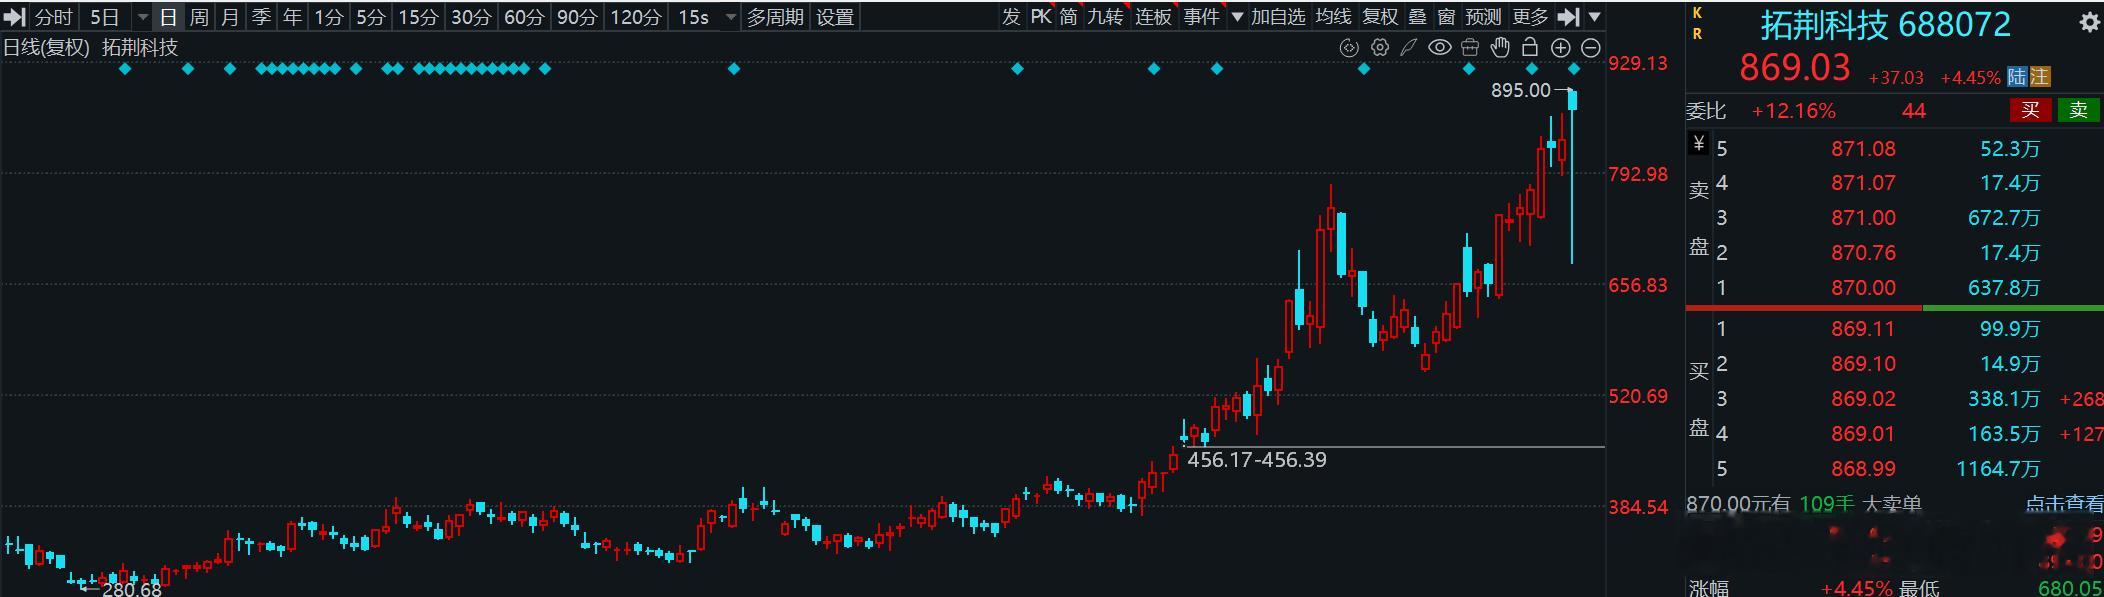Switch to the 季 quarterly period
This screenshot has width=2104, height=597.
(261, 17)
